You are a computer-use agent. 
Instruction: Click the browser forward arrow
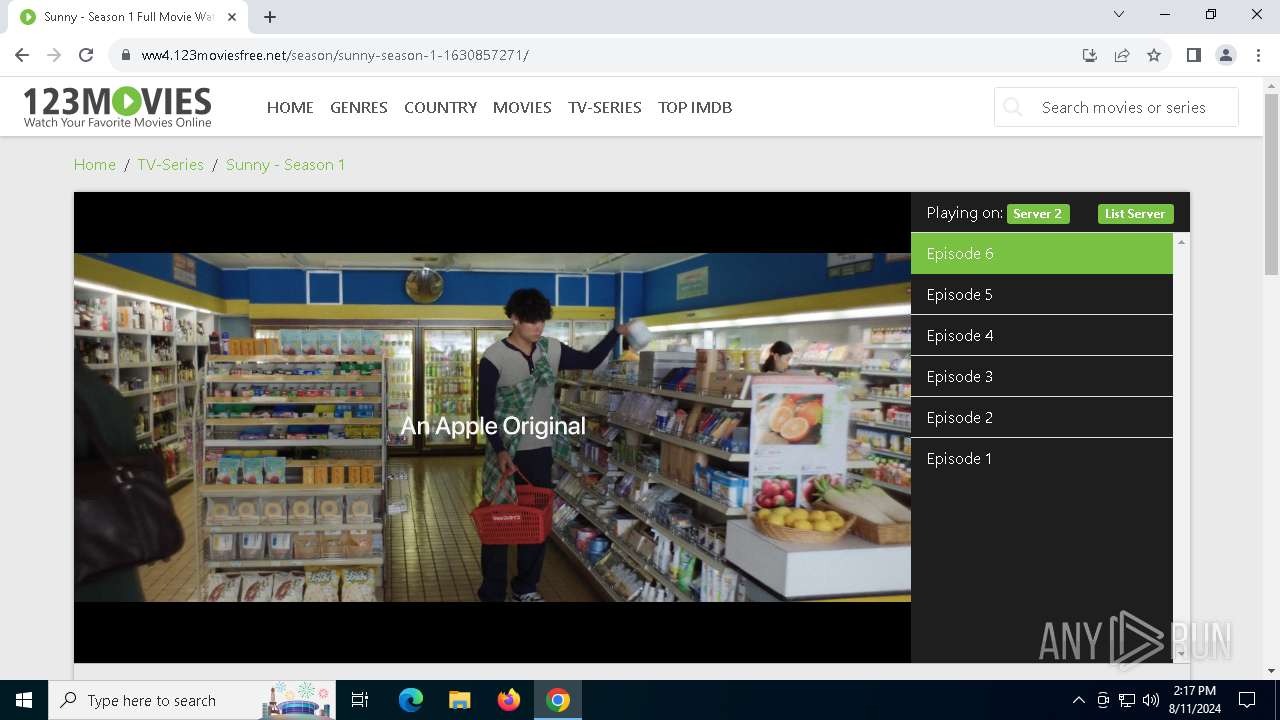click(54, 55)
